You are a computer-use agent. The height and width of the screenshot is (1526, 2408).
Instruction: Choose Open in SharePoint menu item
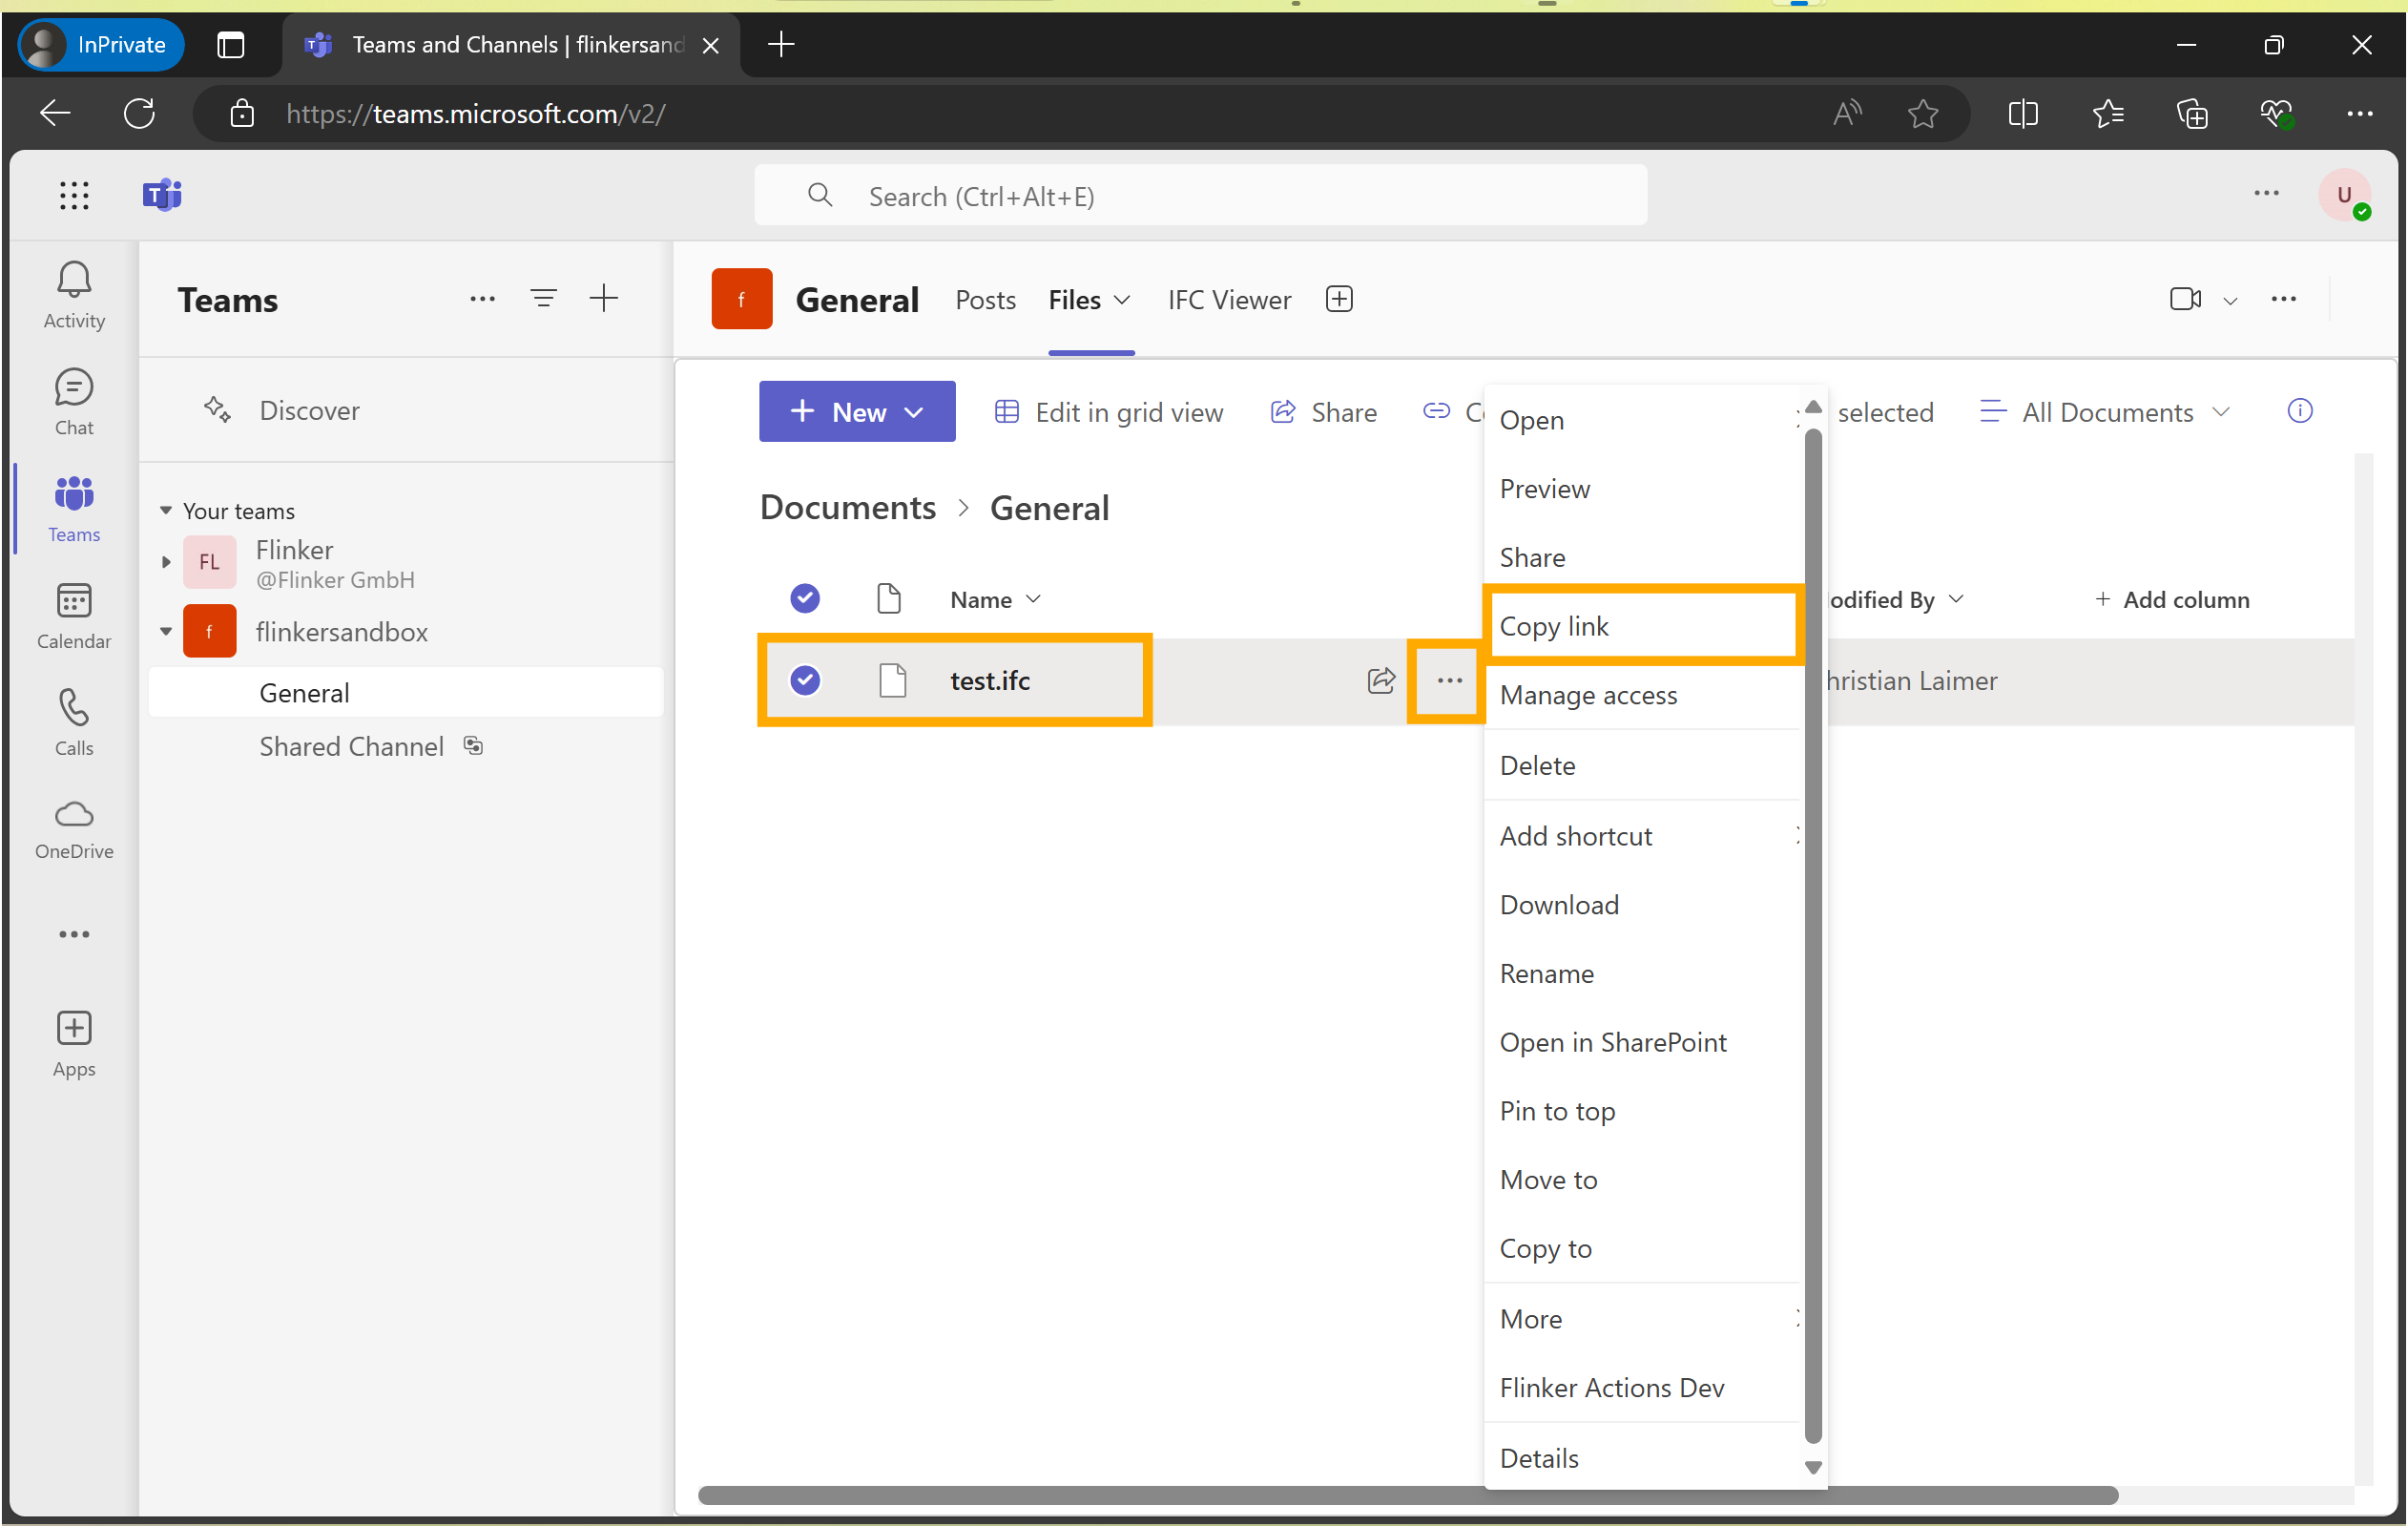[x=1642, y=1042]
